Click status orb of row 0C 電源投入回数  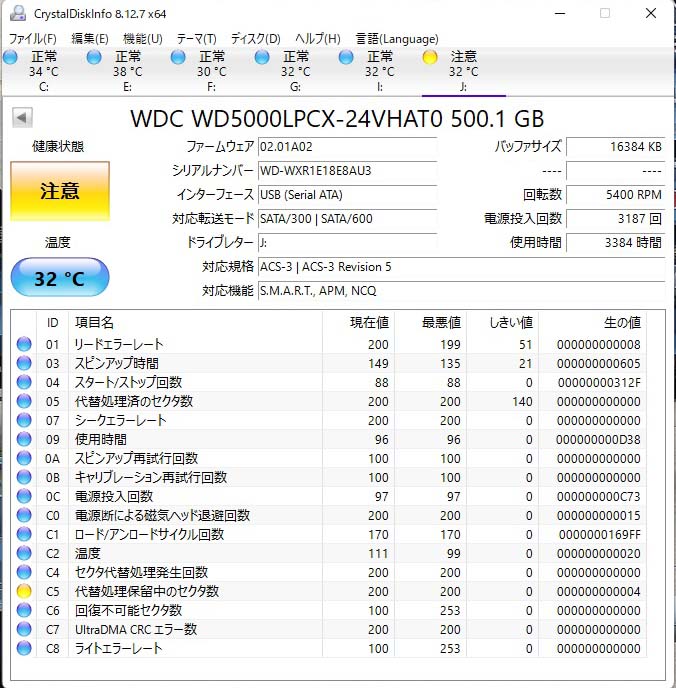click(x=24, y=496)
